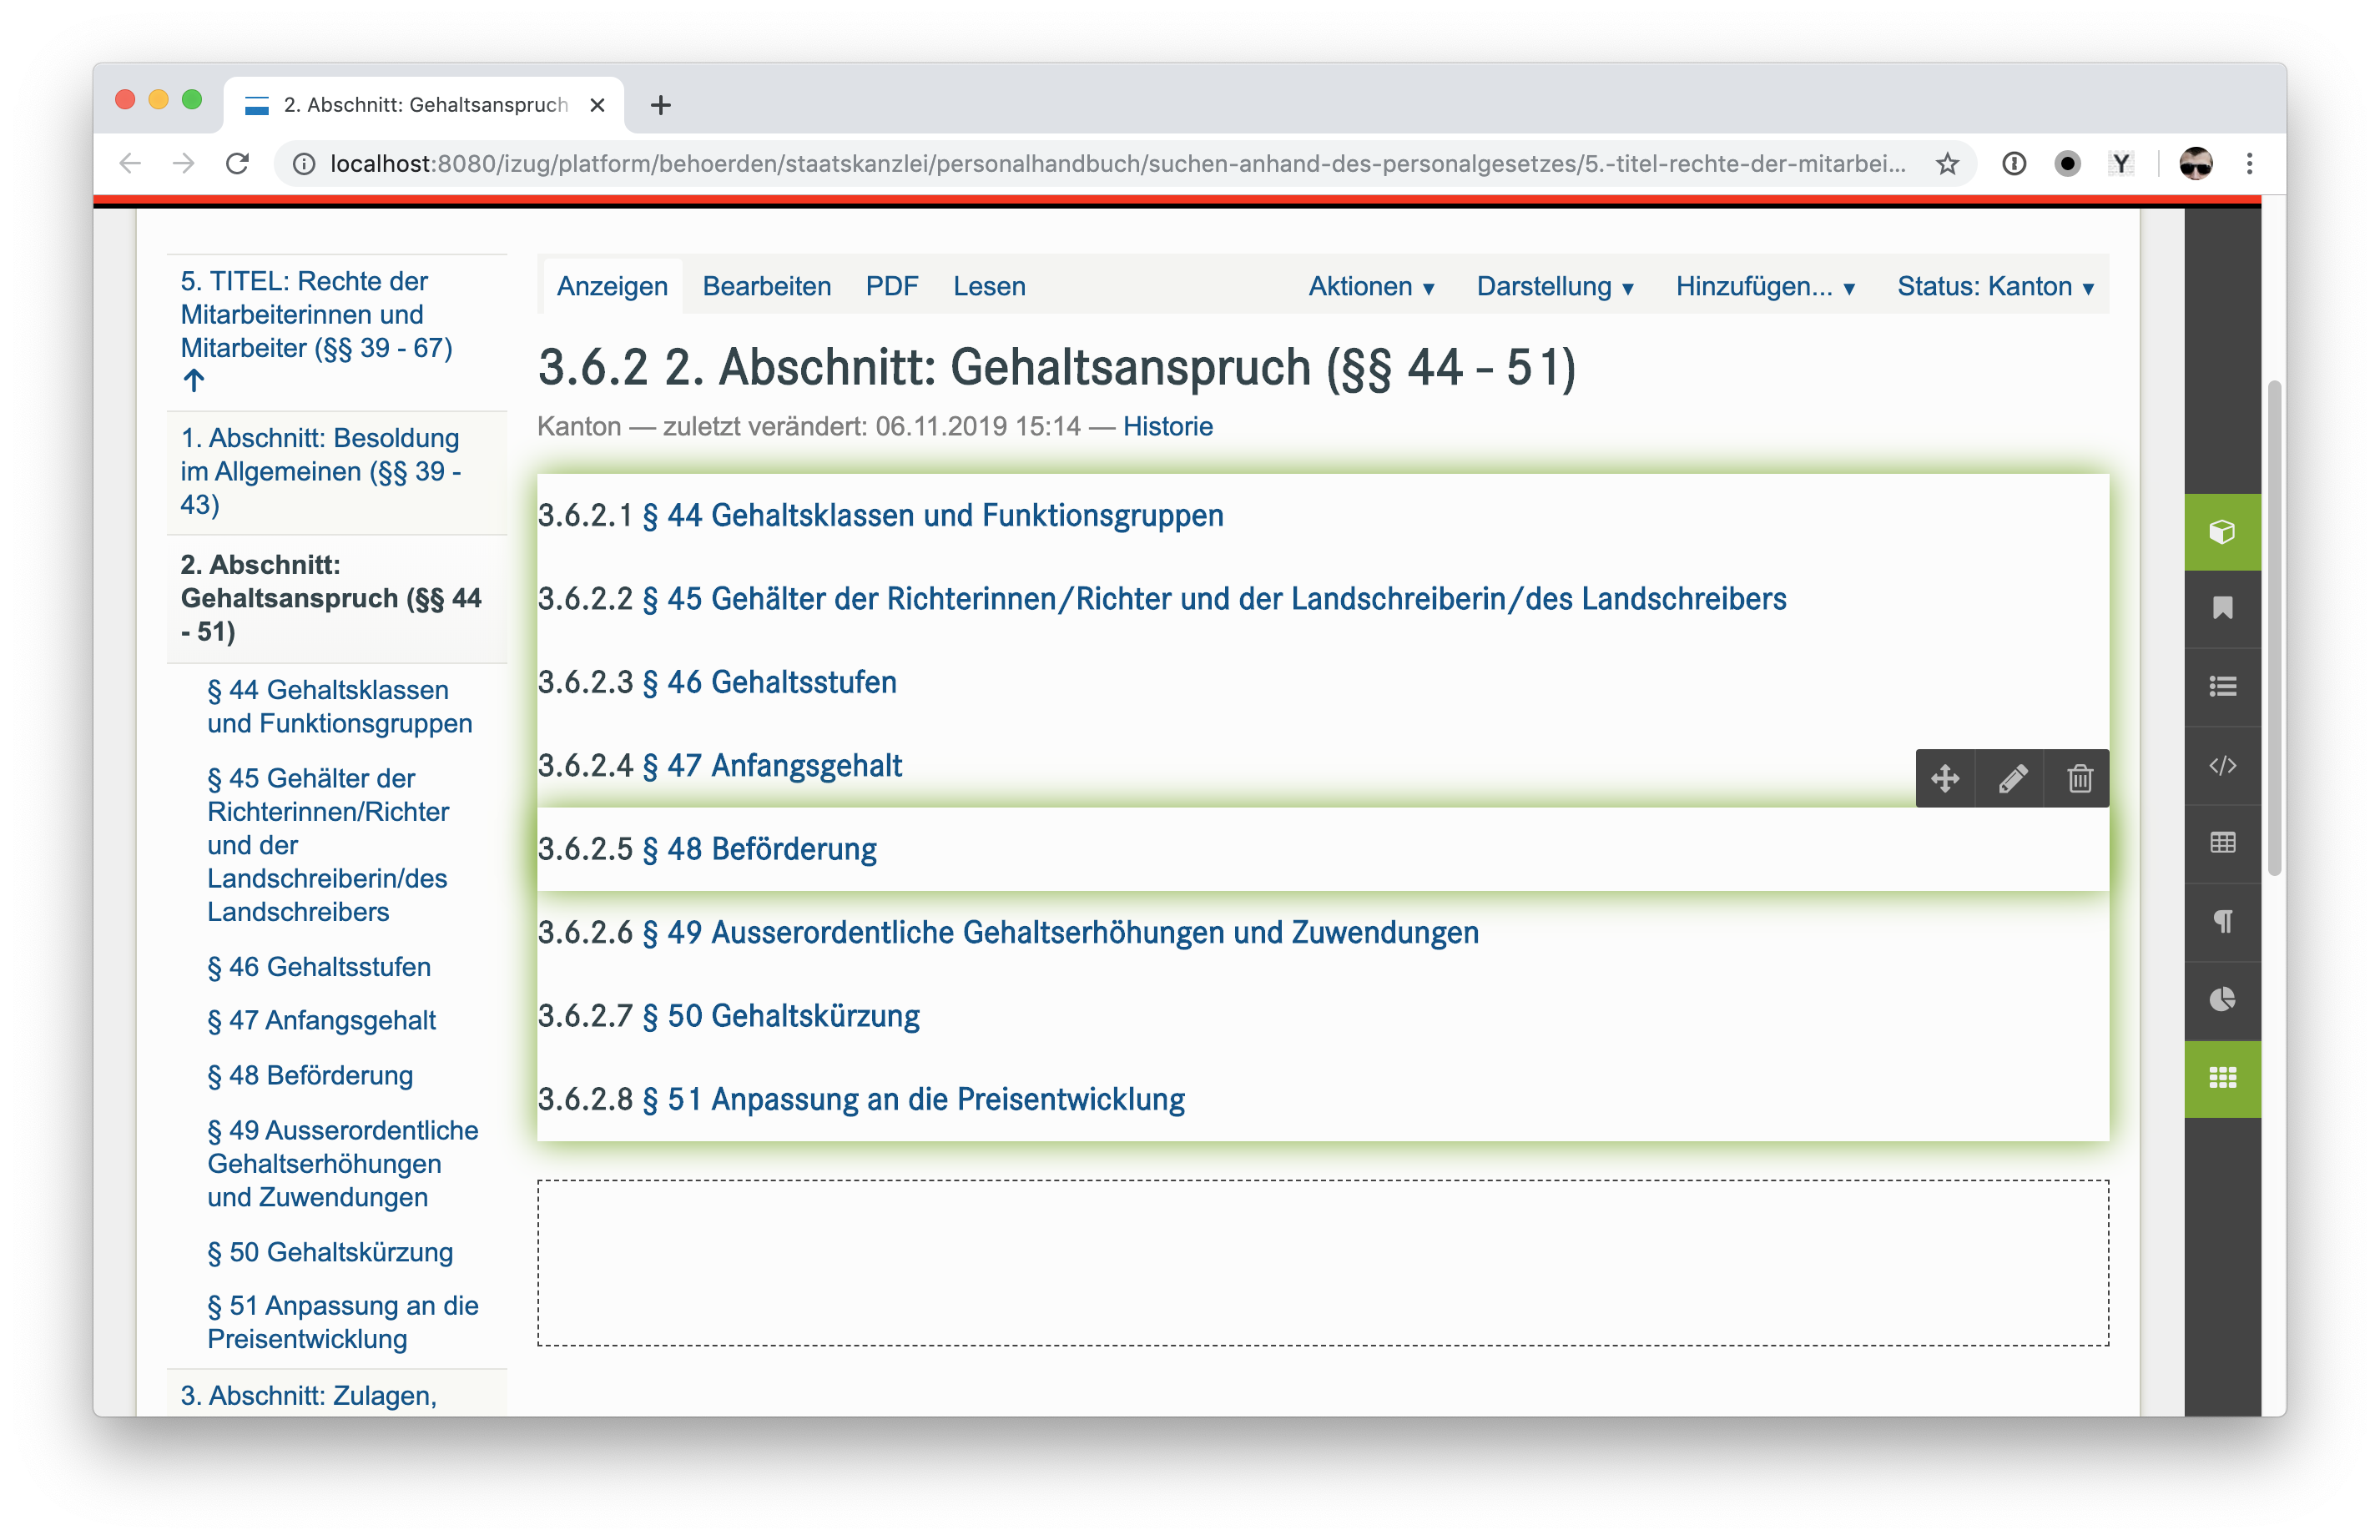The width and height of the screenshot is (2380, 1540).
Task: Open § 44 Gehaltsklassen und Funktionsgruppen in main list
Action: pyautogui.click(x=932, y=515)
